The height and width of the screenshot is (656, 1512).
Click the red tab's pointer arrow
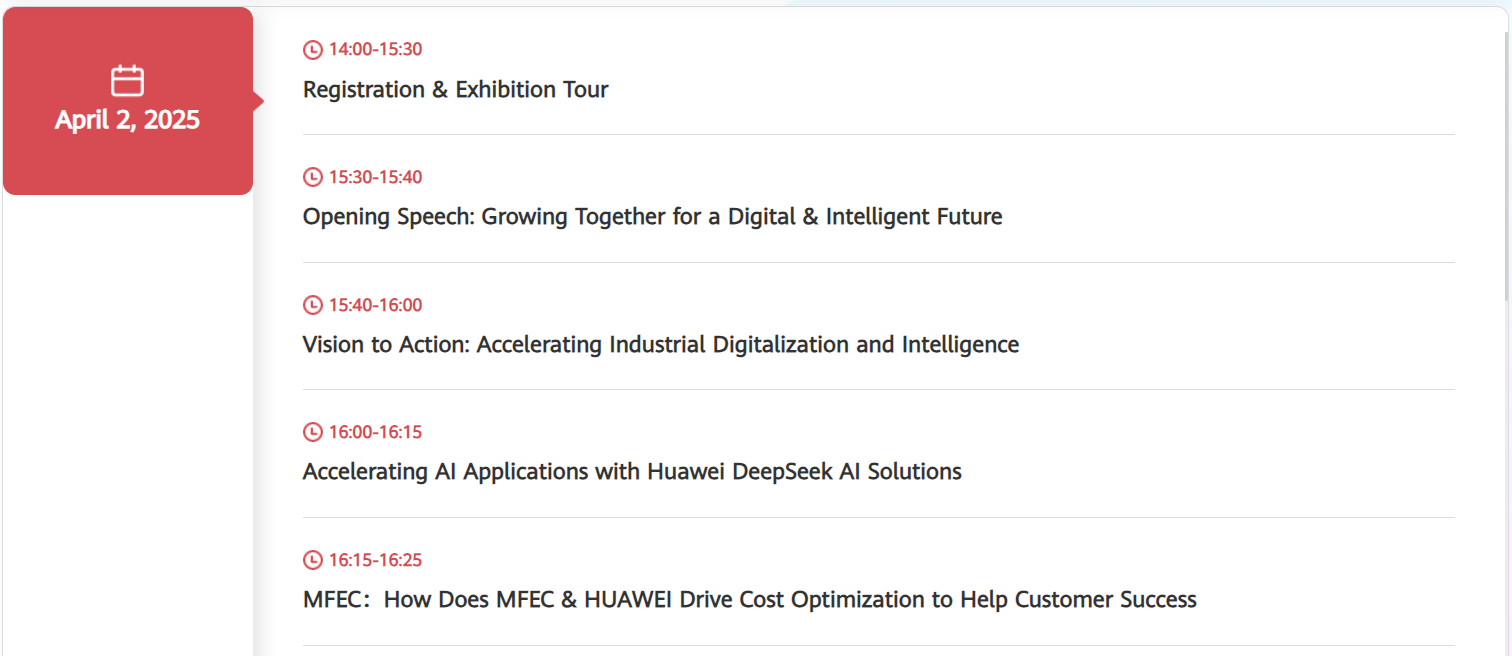click(x=258, y=101)
